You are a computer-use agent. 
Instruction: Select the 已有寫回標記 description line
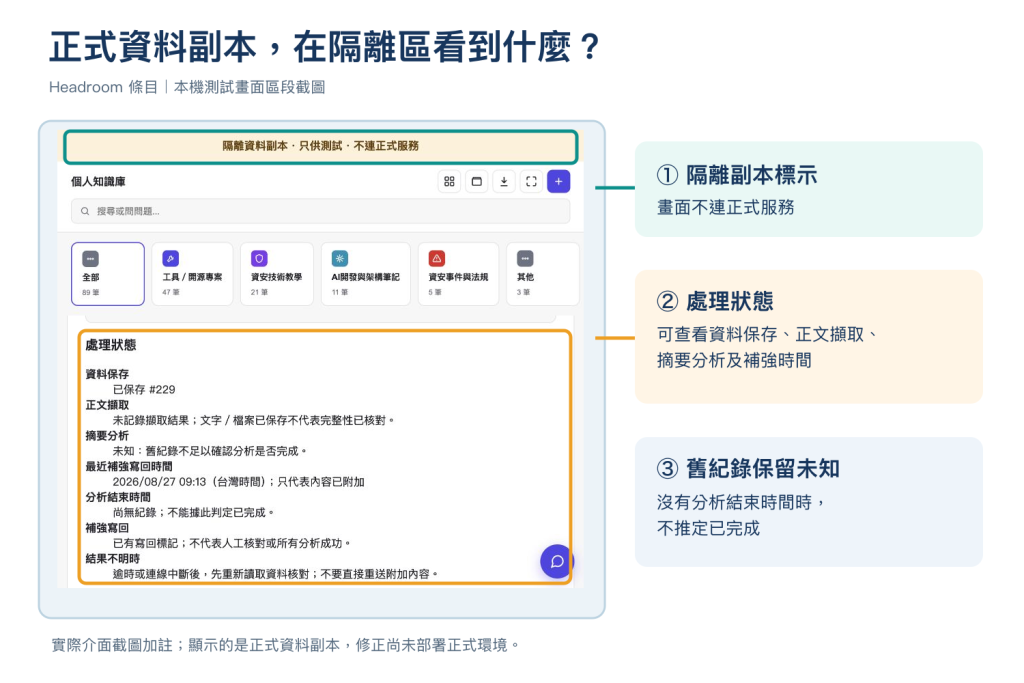(232, 543)
